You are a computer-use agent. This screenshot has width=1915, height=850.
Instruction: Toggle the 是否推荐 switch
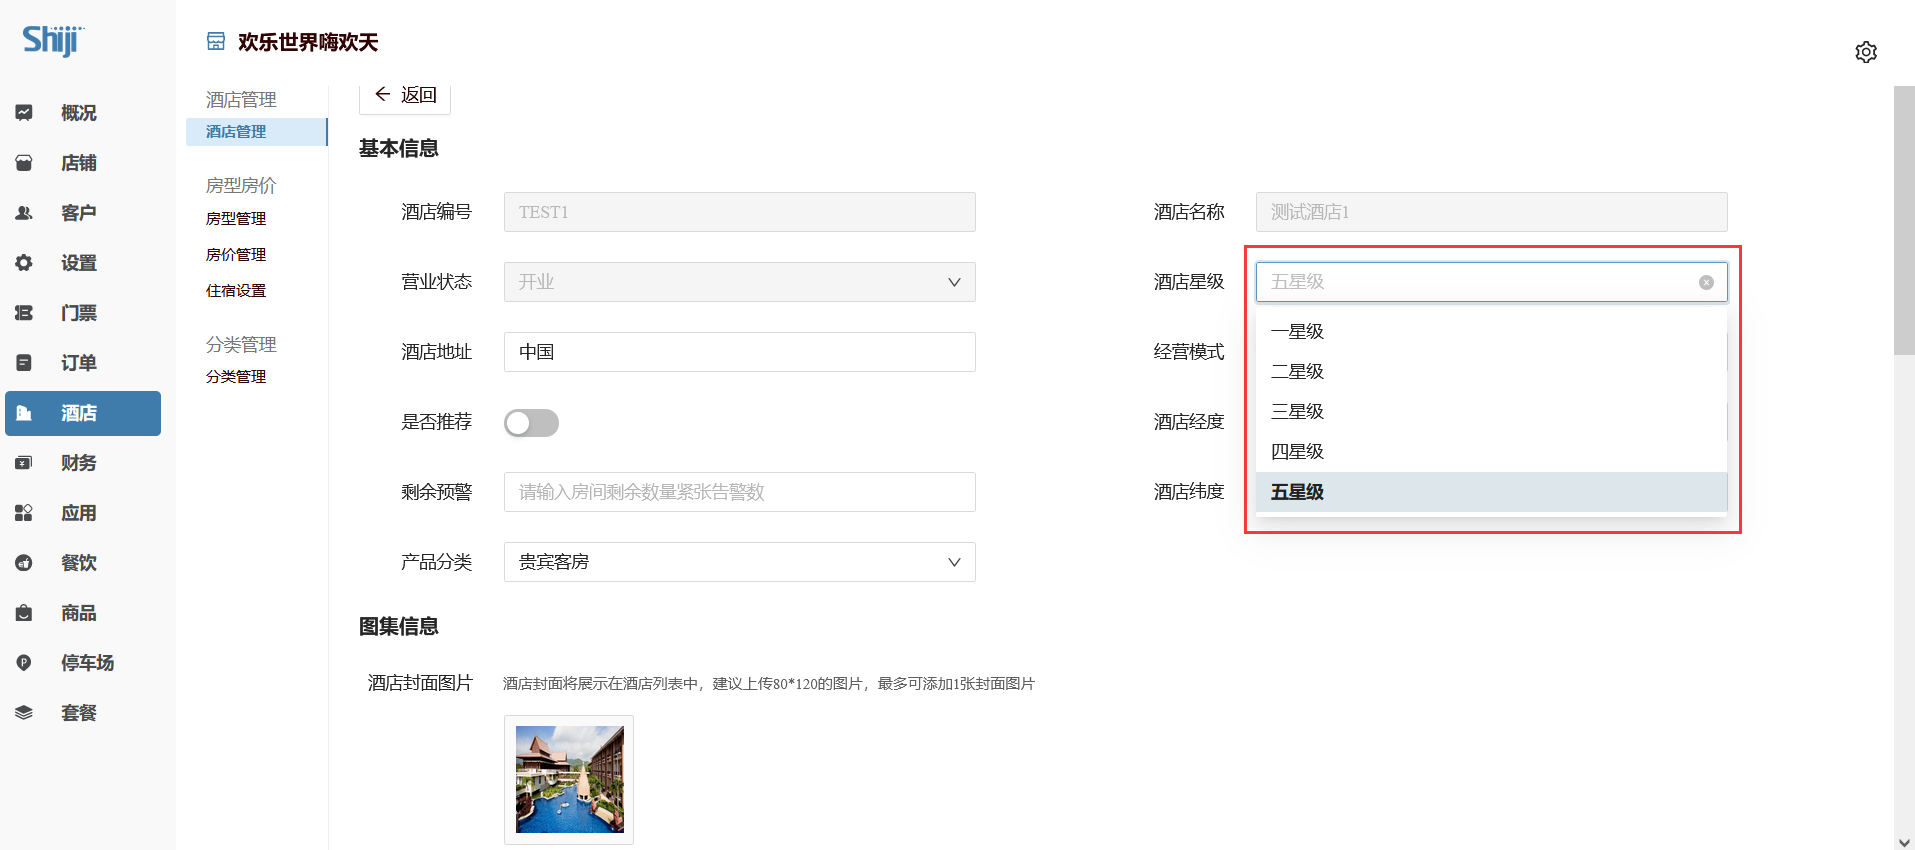pyautogui.click(x=531, y=423)
